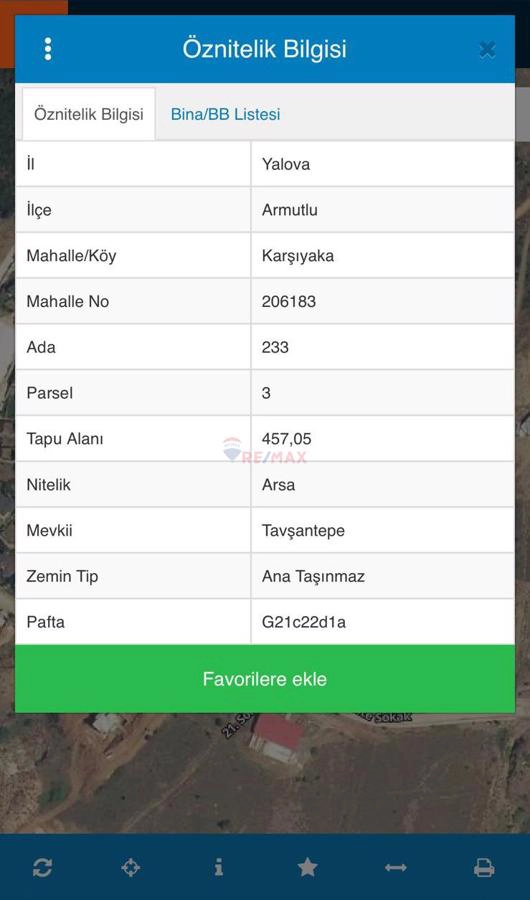
Task: Open the info icon in toolbar
Action: tap(219, 867)
